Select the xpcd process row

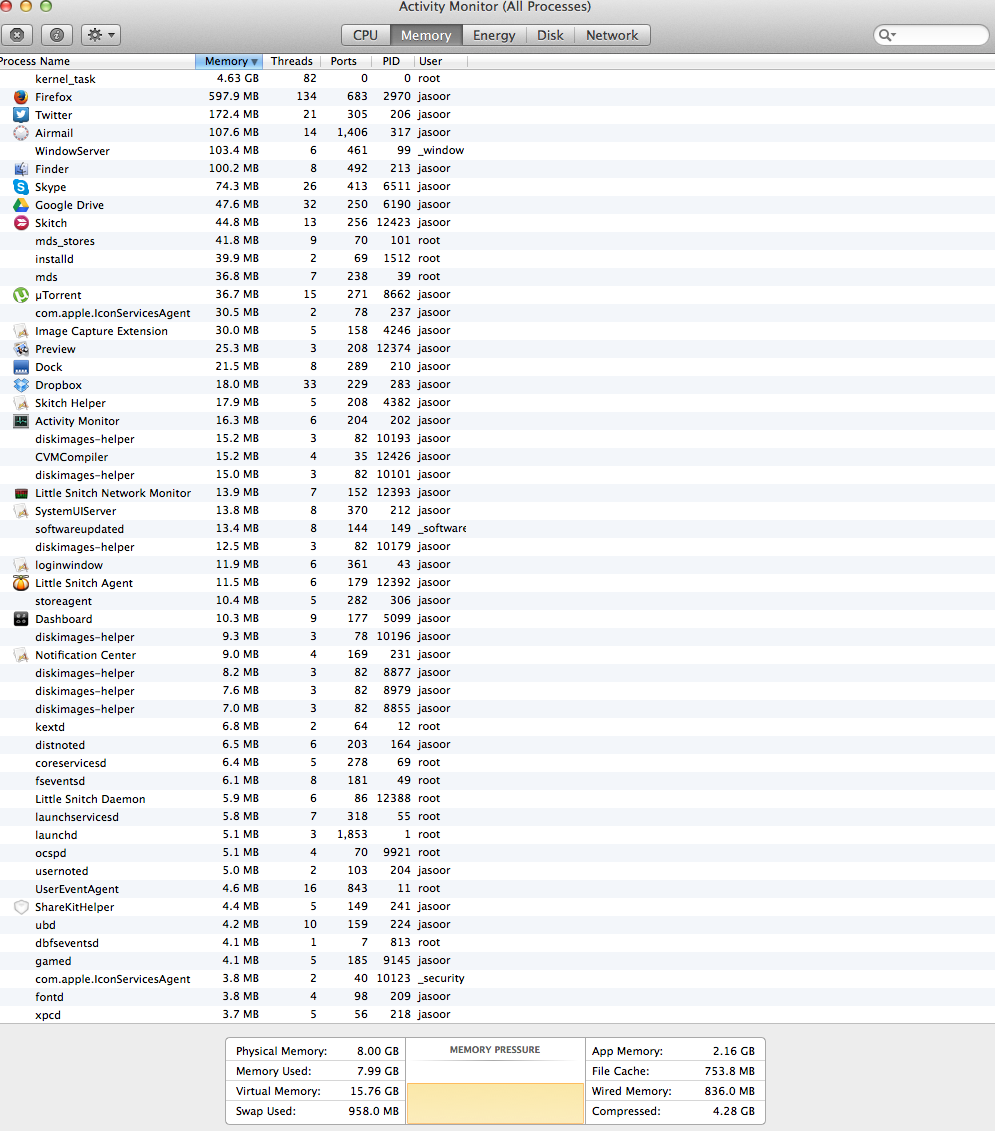497,1015
